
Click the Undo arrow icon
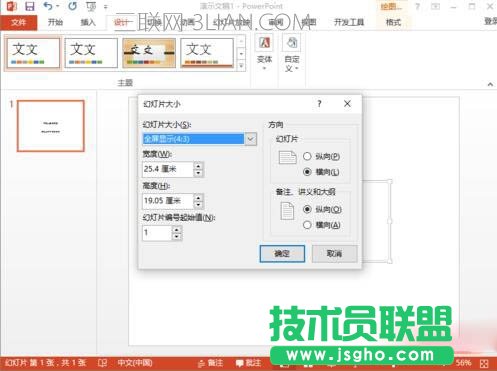tap(48, 6)
